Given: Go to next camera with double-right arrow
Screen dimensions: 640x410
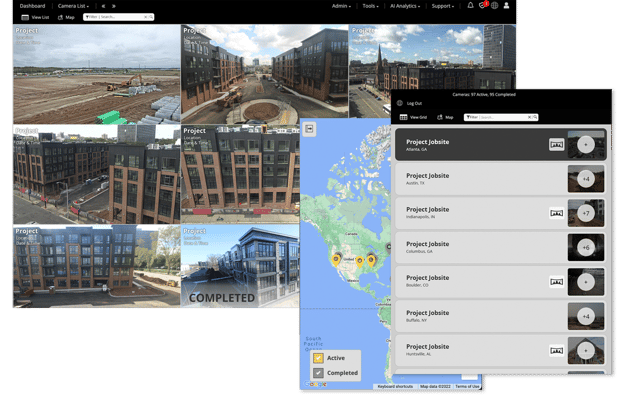Looking at the screenshot, I should tap(113, 6).
